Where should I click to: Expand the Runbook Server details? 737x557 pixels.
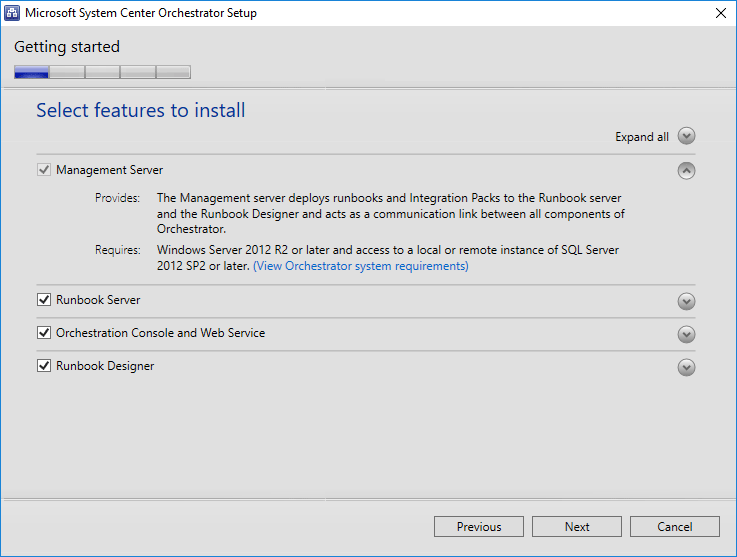[x=686, y=301]
